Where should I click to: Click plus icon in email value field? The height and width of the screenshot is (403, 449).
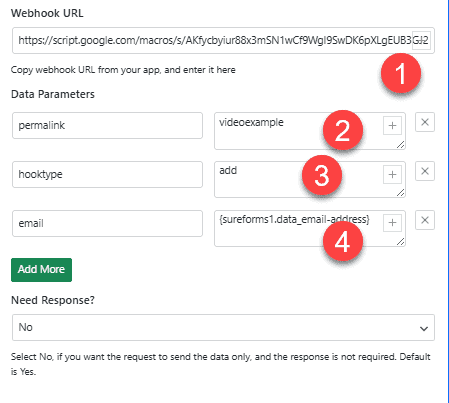[392, 222]
